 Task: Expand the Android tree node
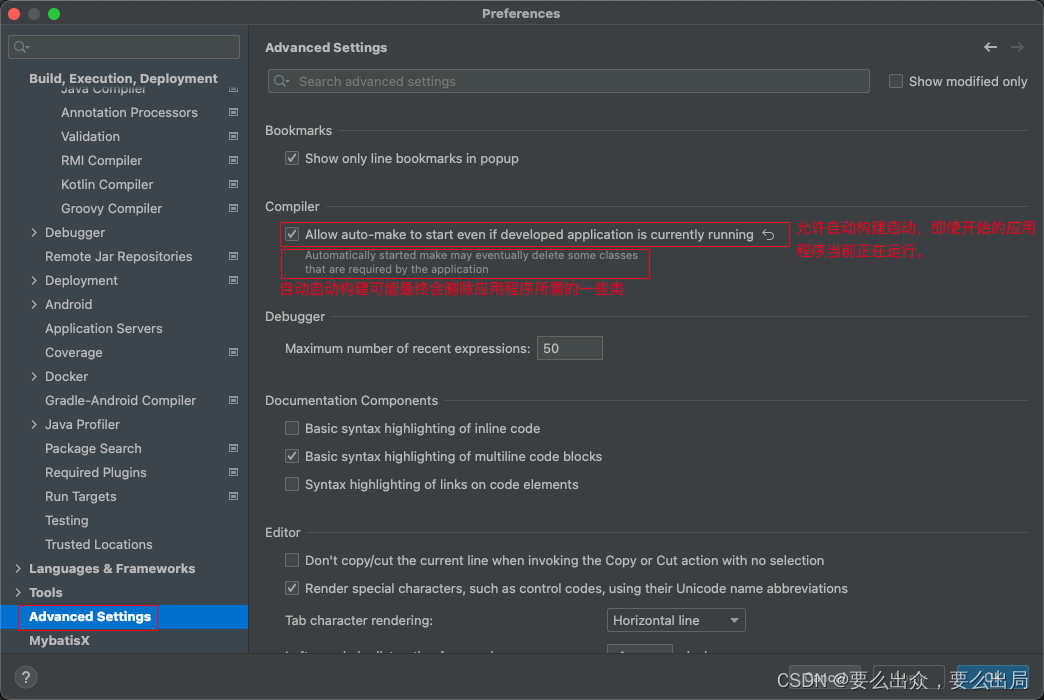click(x=34, y=304)
